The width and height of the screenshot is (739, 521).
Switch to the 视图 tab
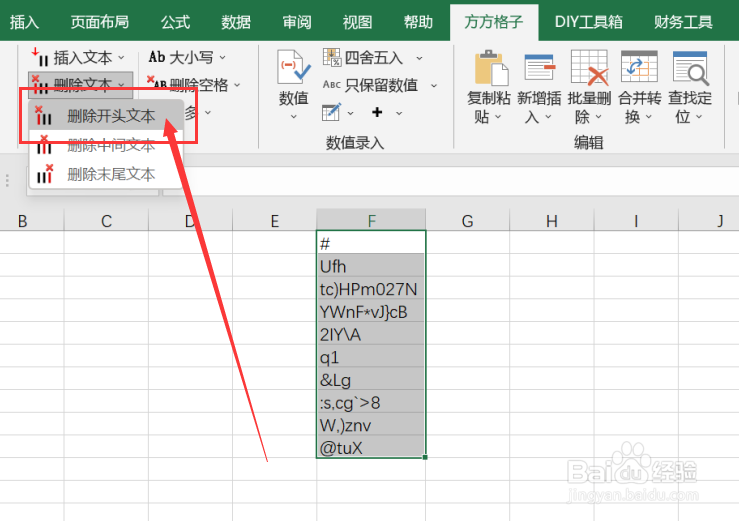(357, 22)
